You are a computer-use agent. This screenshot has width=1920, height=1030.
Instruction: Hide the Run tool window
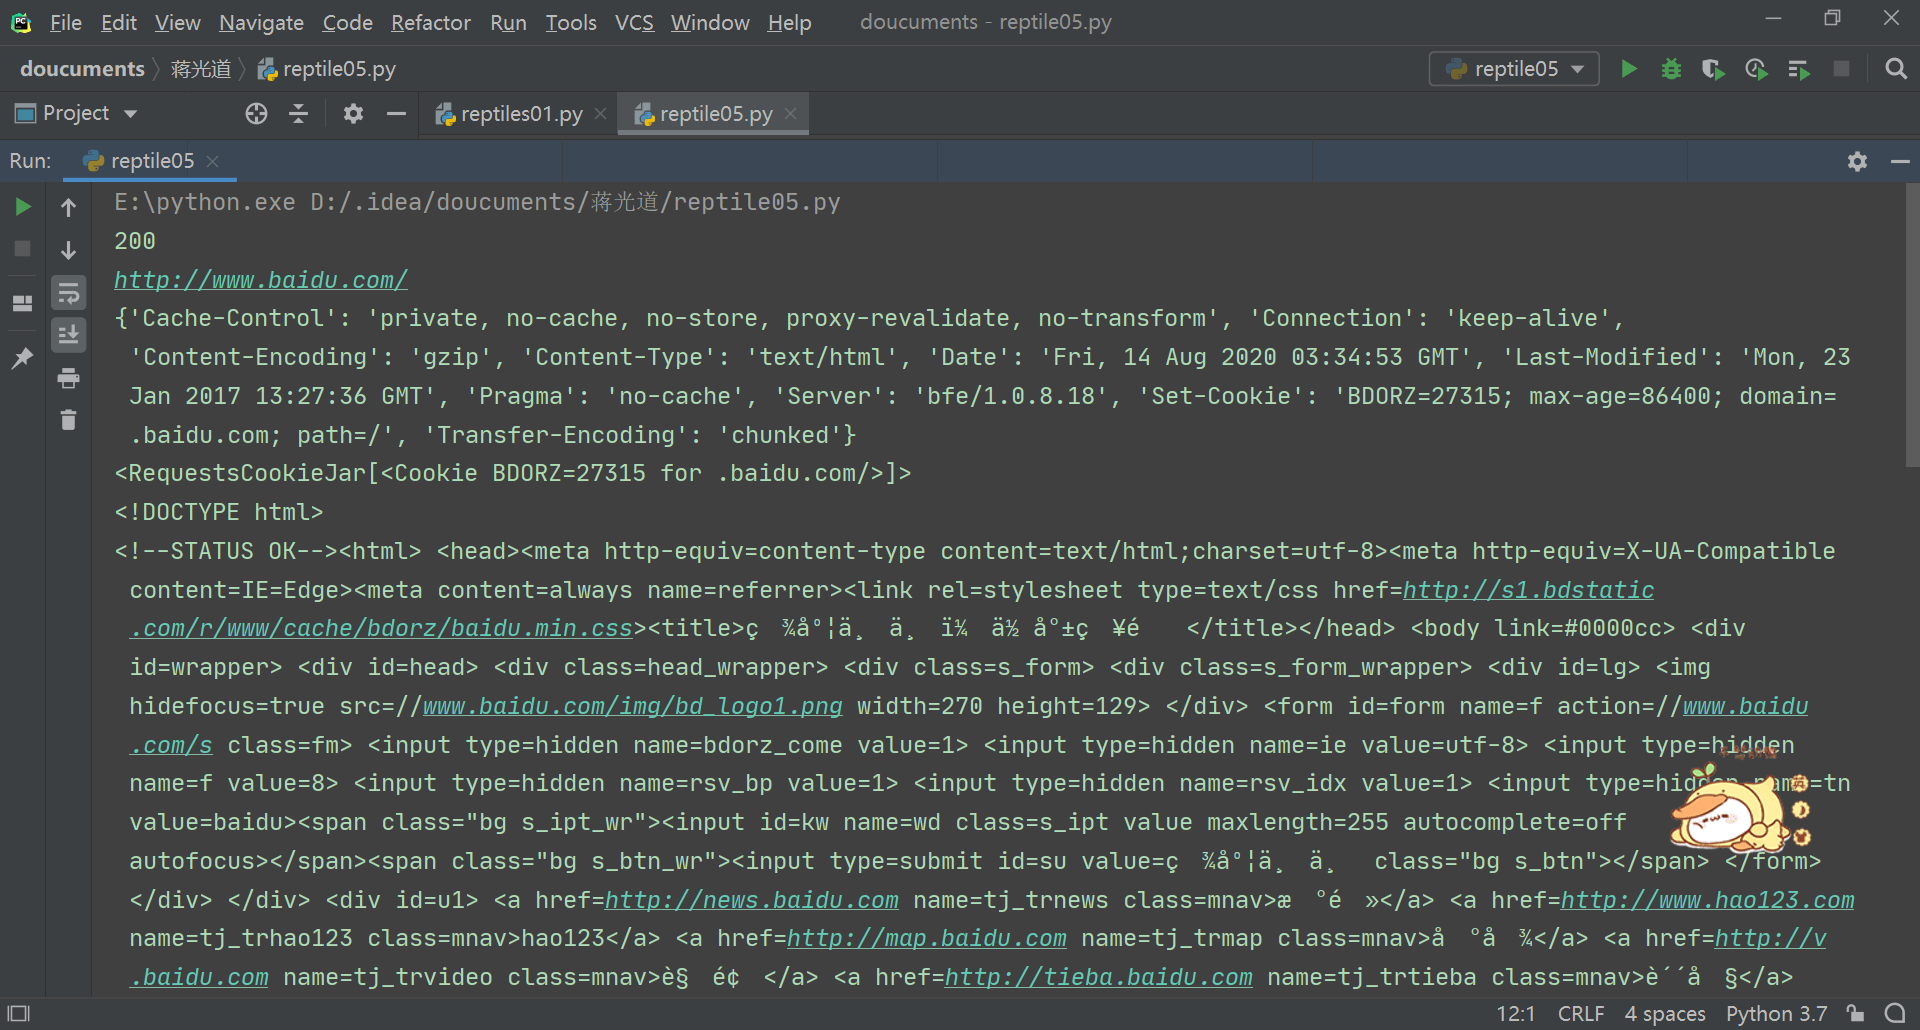pyautogui.click(x=1900, y=161)
